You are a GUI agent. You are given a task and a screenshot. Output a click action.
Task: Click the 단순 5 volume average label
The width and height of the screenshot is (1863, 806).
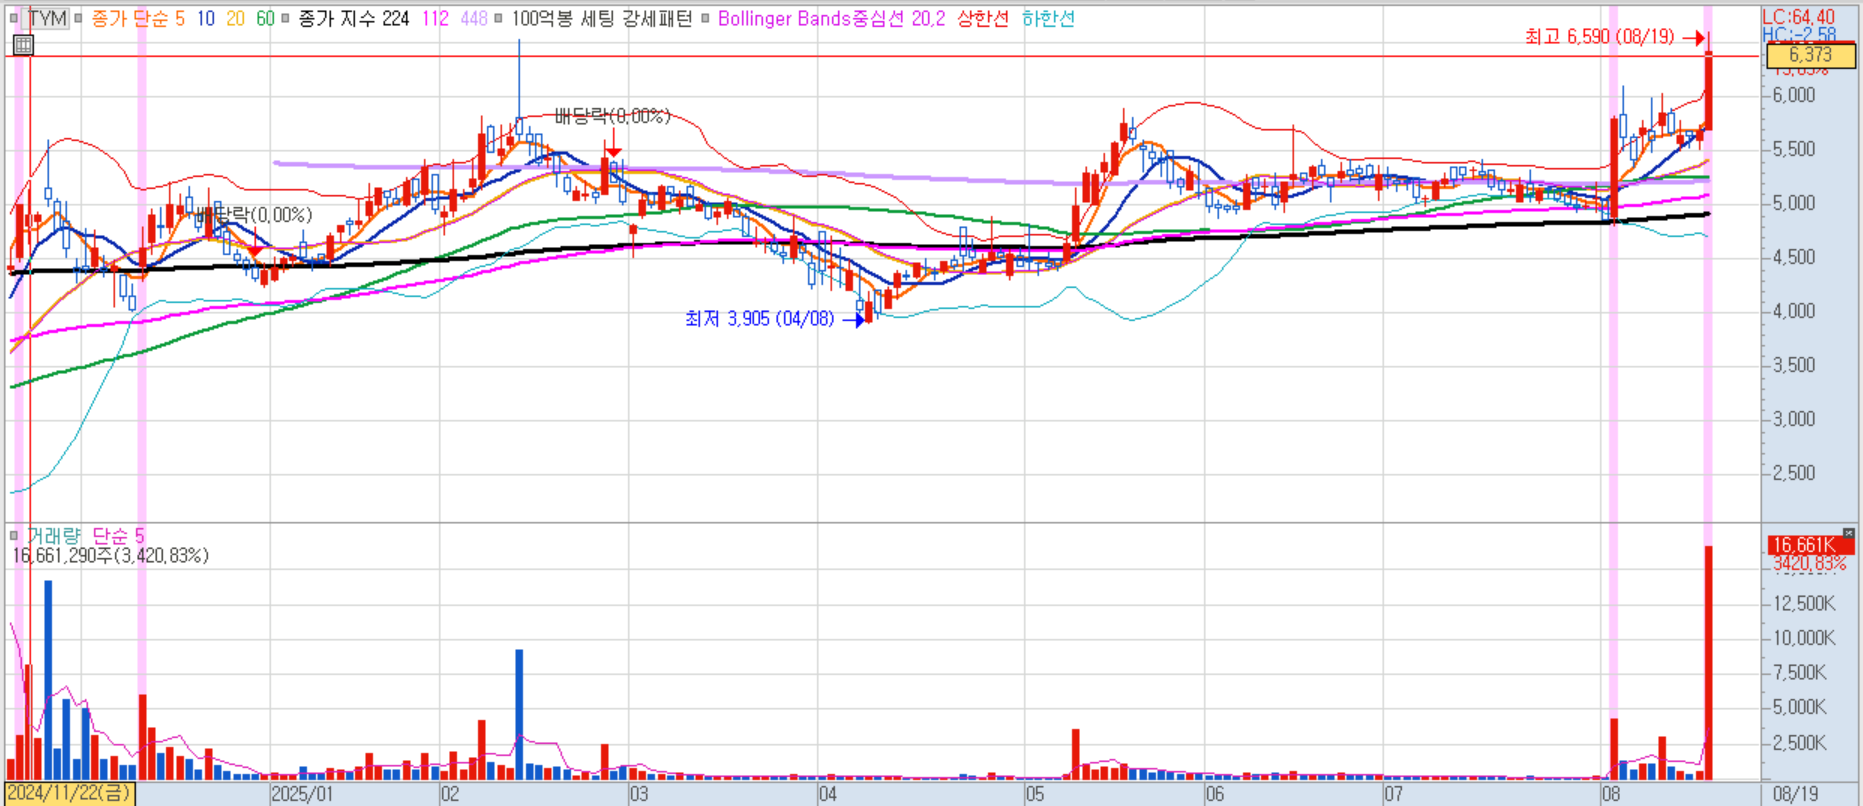118,536
